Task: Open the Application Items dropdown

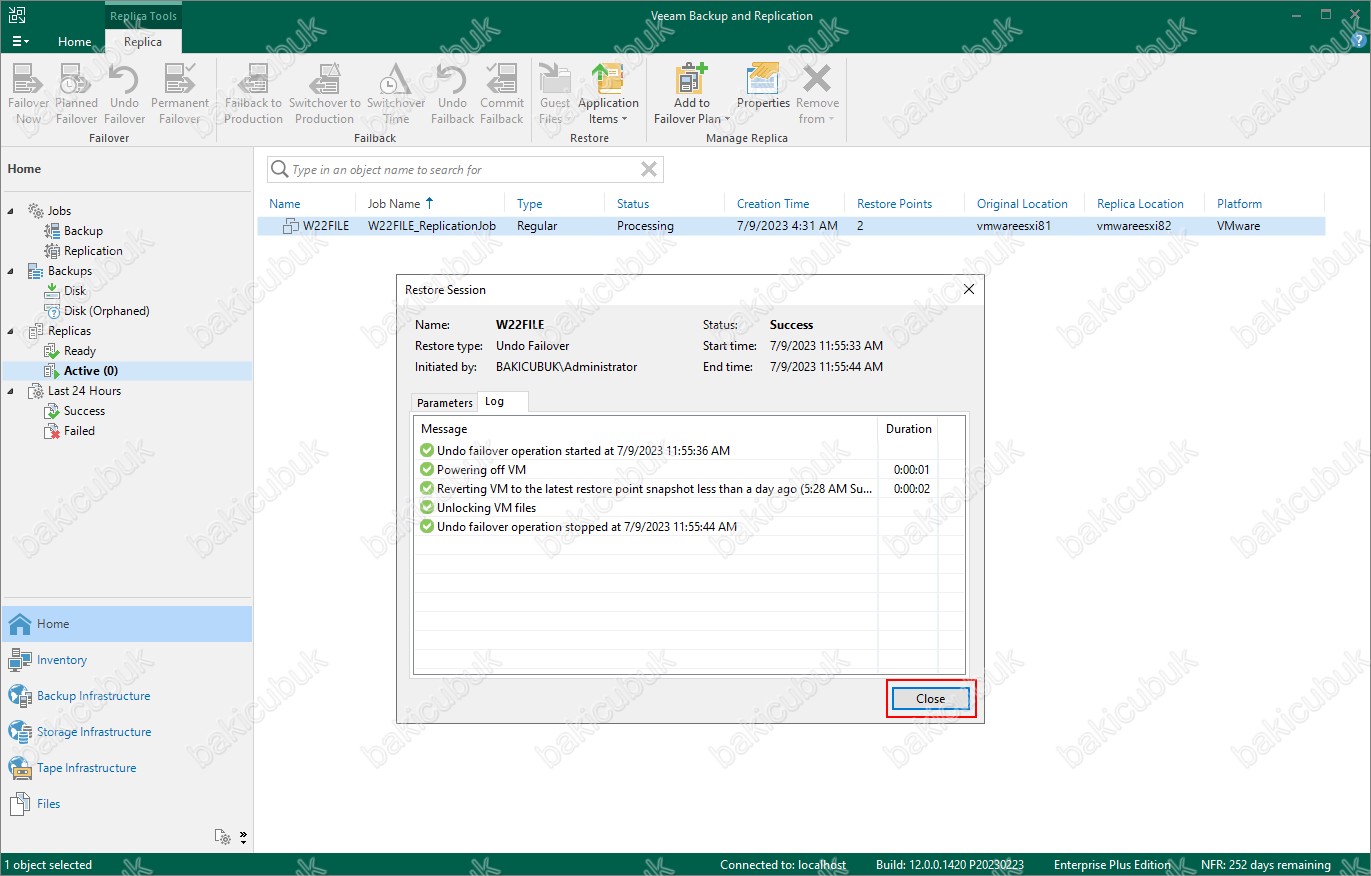Action: click(x=608, y=94)
